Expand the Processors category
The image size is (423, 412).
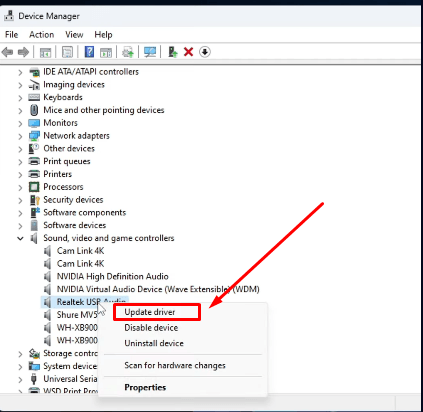coord(20,187)
